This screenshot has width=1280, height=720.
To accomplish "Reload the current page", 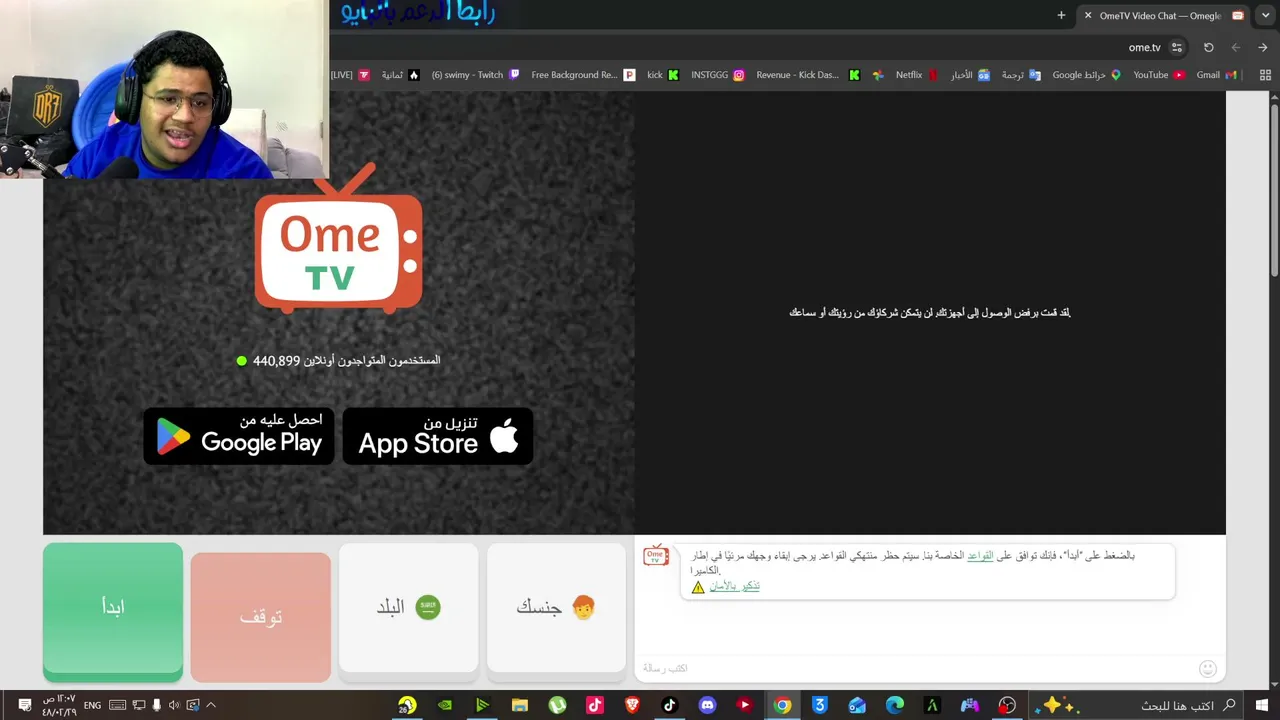I will click(x=1209, y=47).
